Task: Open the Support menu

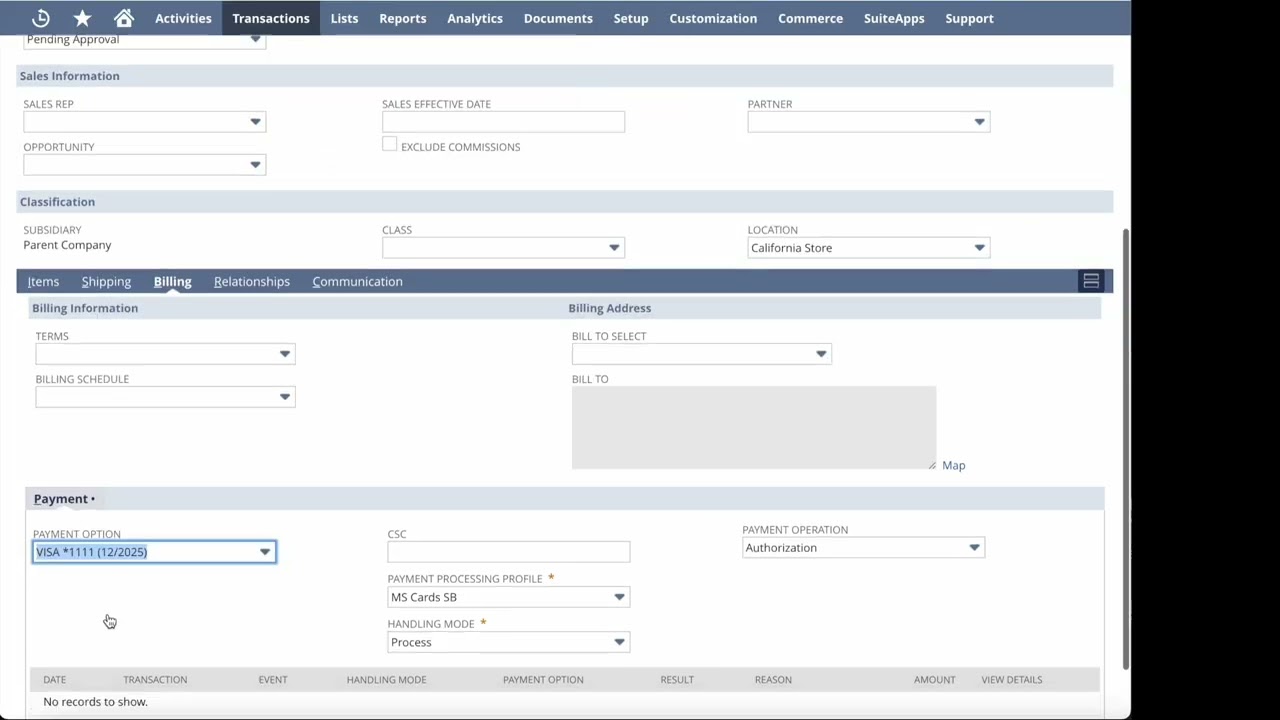Action: (x=969, y=18)
